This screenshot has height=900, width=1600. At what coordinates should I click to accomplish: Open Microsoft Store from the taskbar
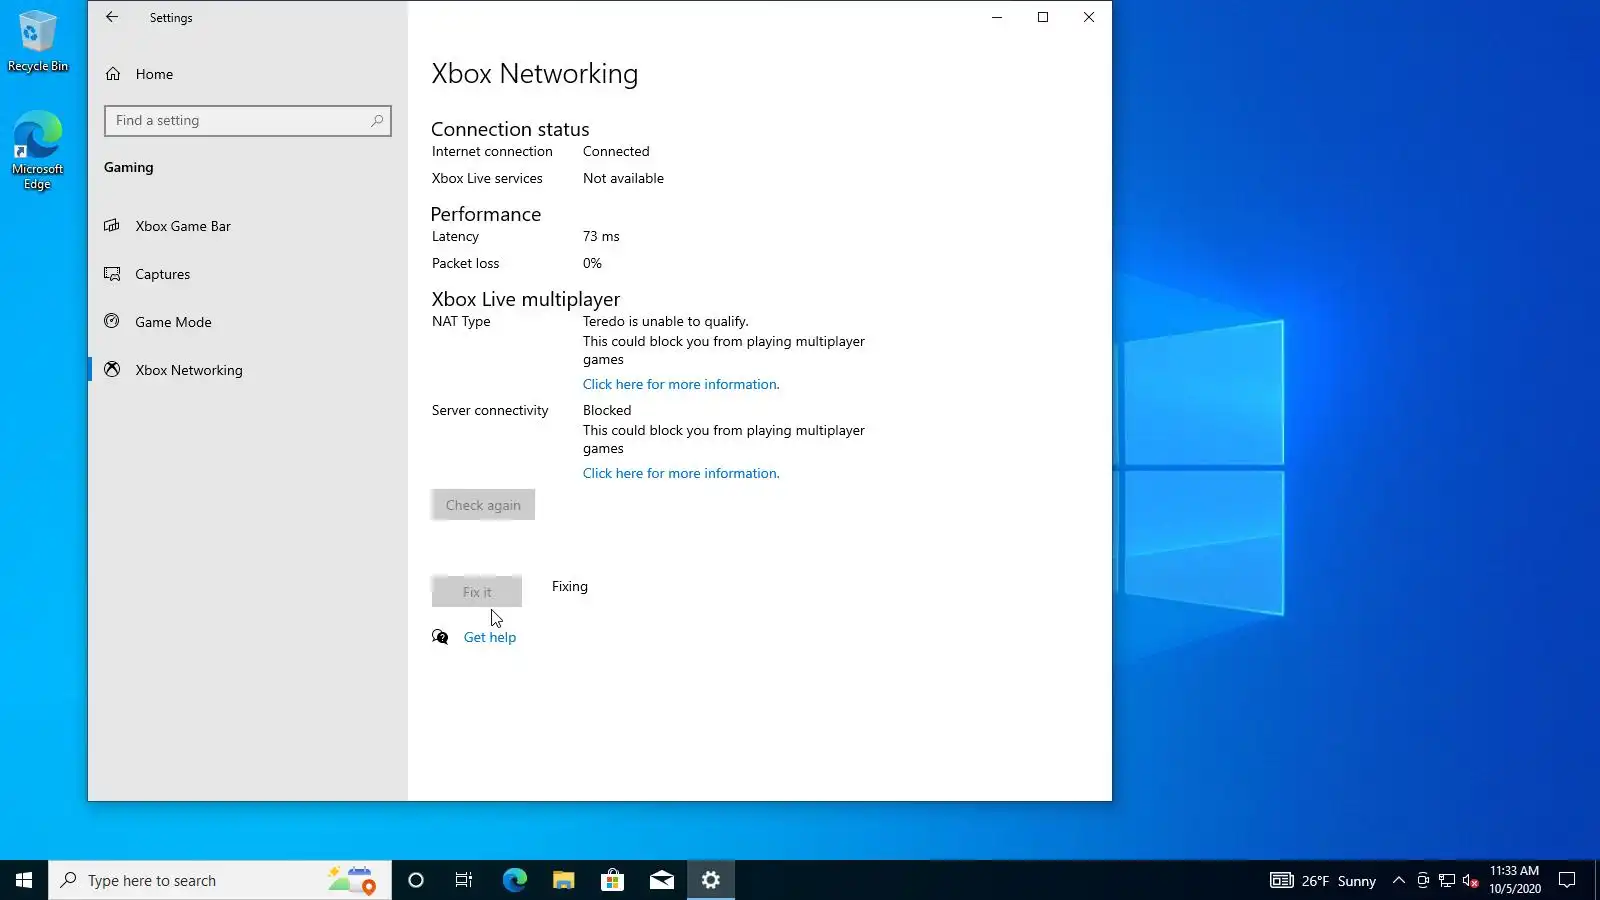point(612,880)
